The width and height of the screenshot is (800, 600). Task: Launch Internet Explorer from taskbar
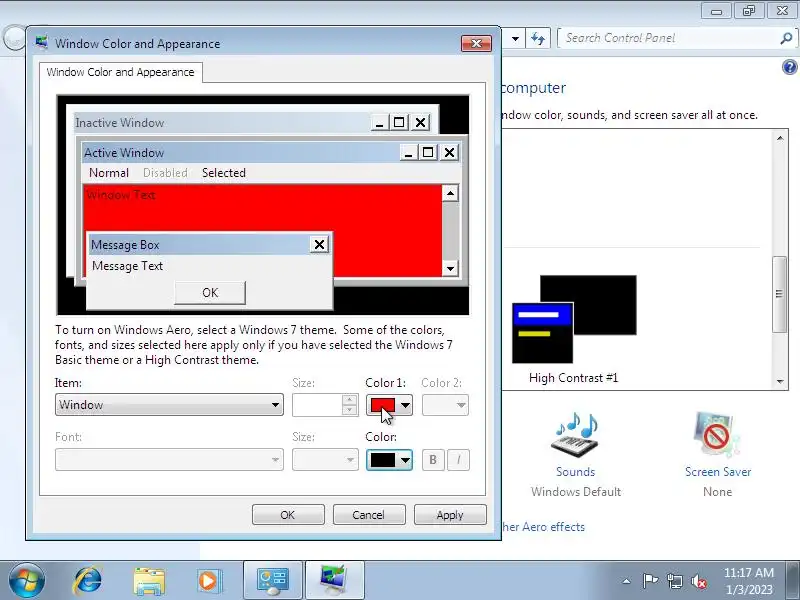87,581
